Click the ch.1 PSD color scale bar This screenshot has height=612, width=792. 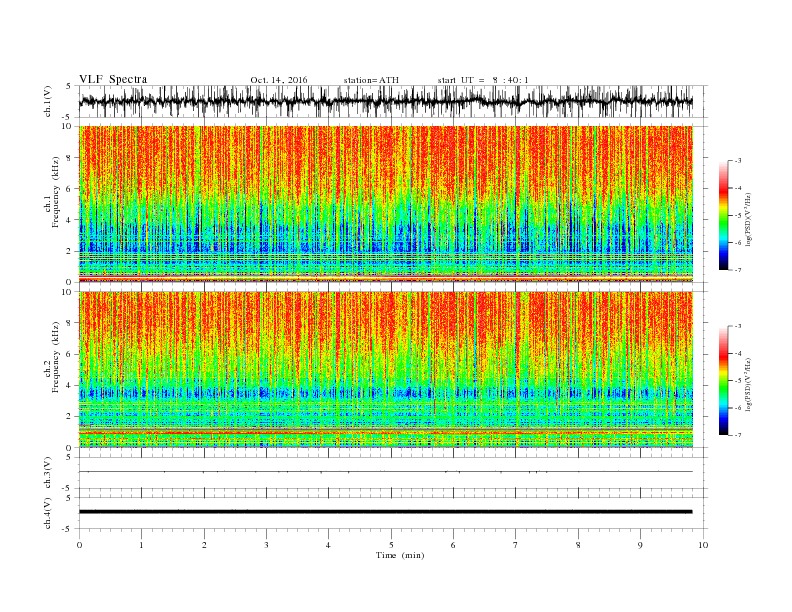pyautogui.click(x=724, y=215)
